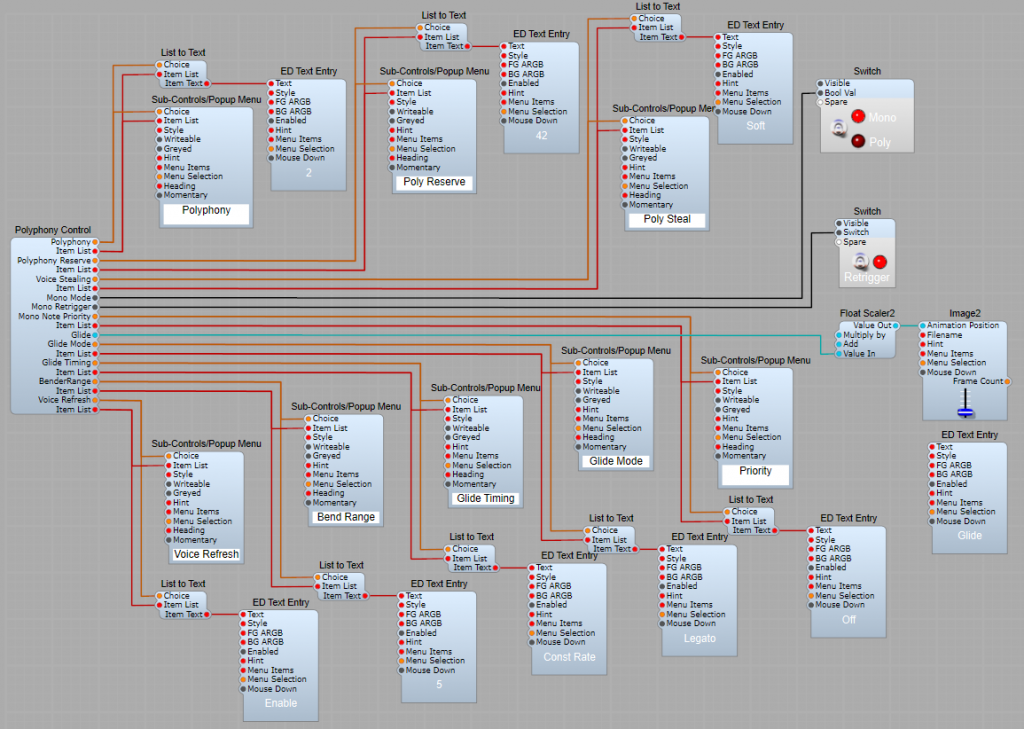Click the Frame Count pin on Image2
Image resolution: width=1024 pixels, height=729 pixels.
(x=1007, y=381)
